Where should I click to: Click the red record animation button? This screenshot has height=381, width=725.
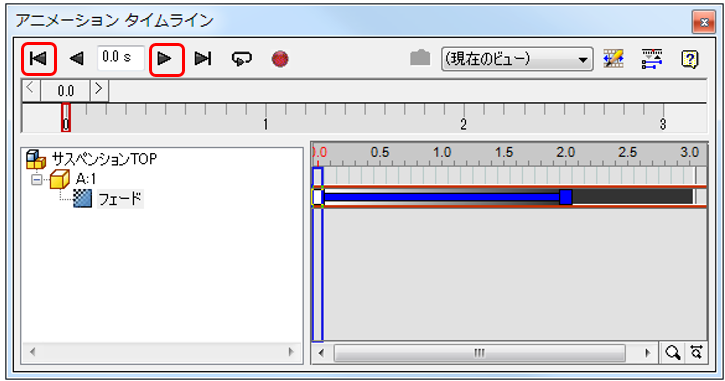(280, 59)
